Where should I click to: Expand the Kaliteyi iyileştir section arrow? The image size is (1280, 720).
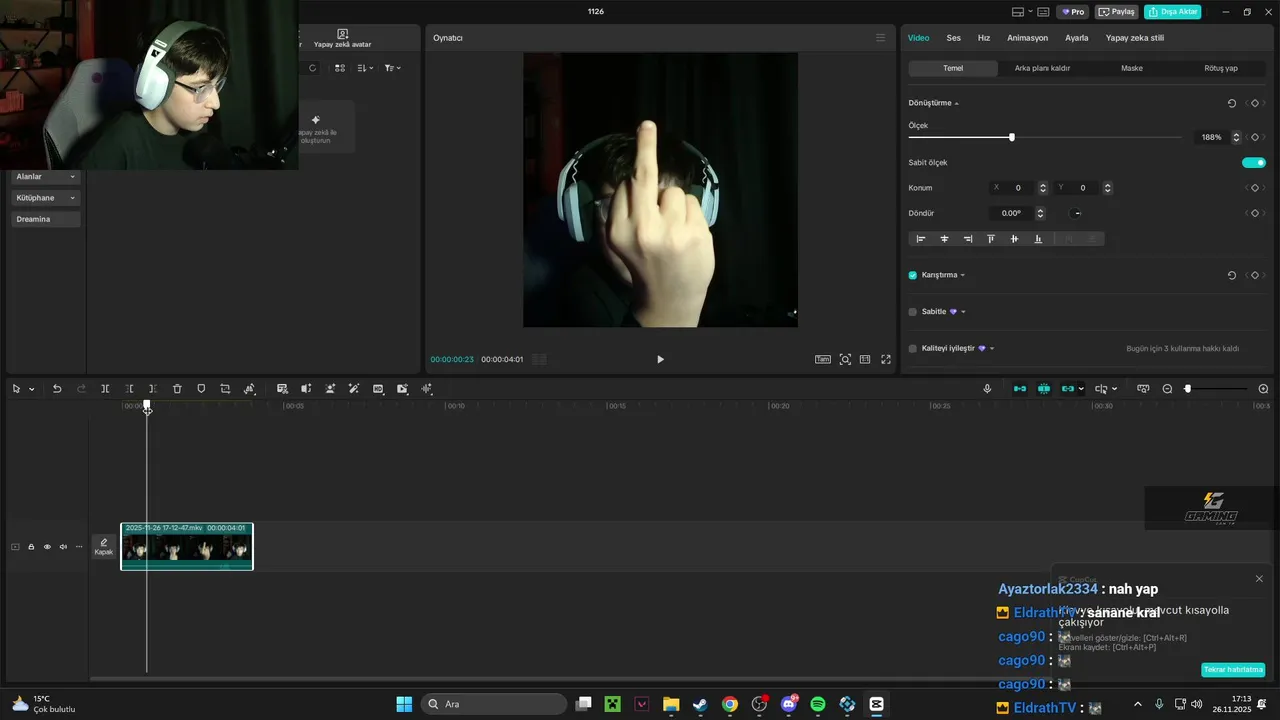992,348
